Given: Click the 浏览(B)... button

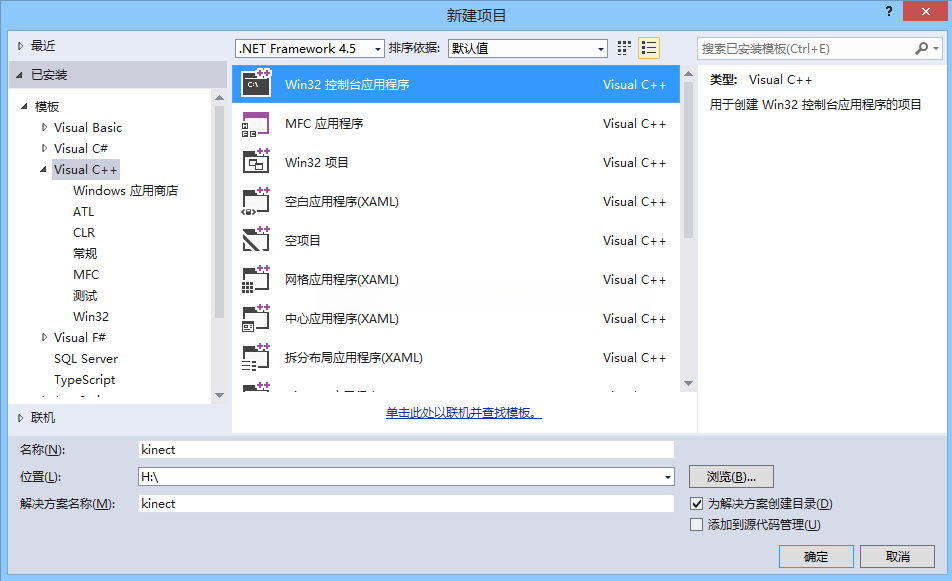Looking at the screenshot, I should [x=731, y=477].
